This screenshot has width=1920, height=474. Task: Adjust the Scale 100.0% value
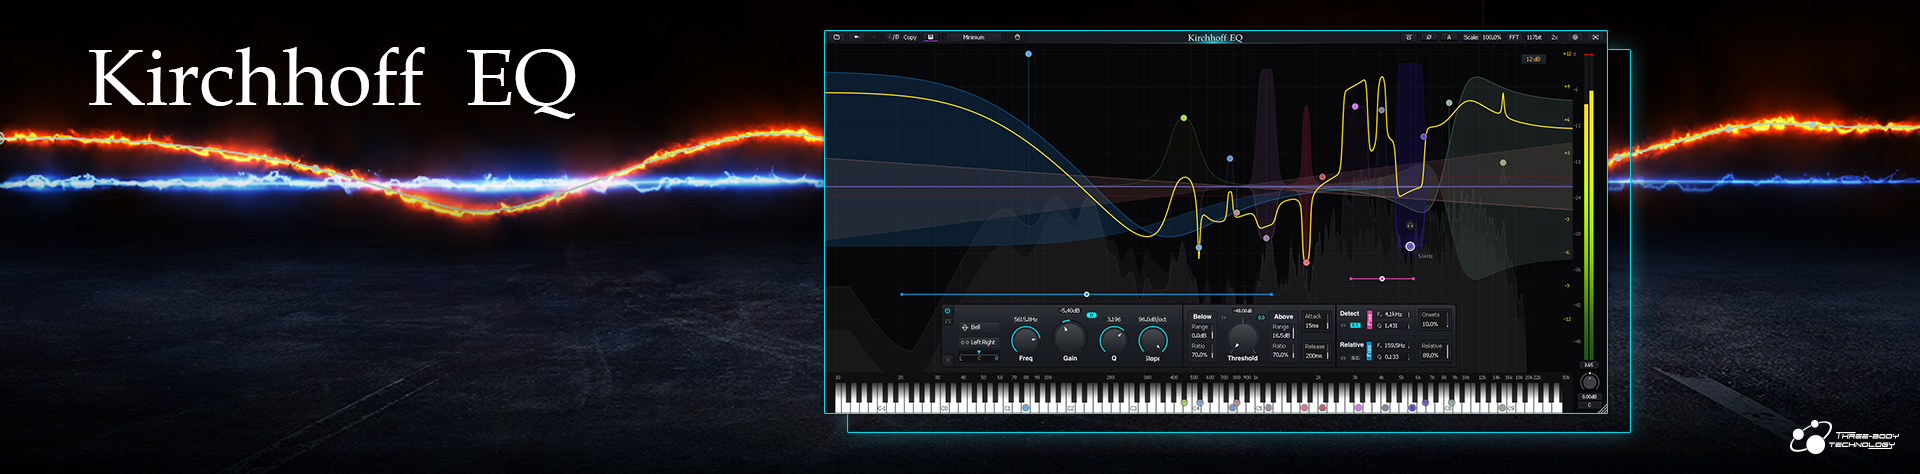1482,37
